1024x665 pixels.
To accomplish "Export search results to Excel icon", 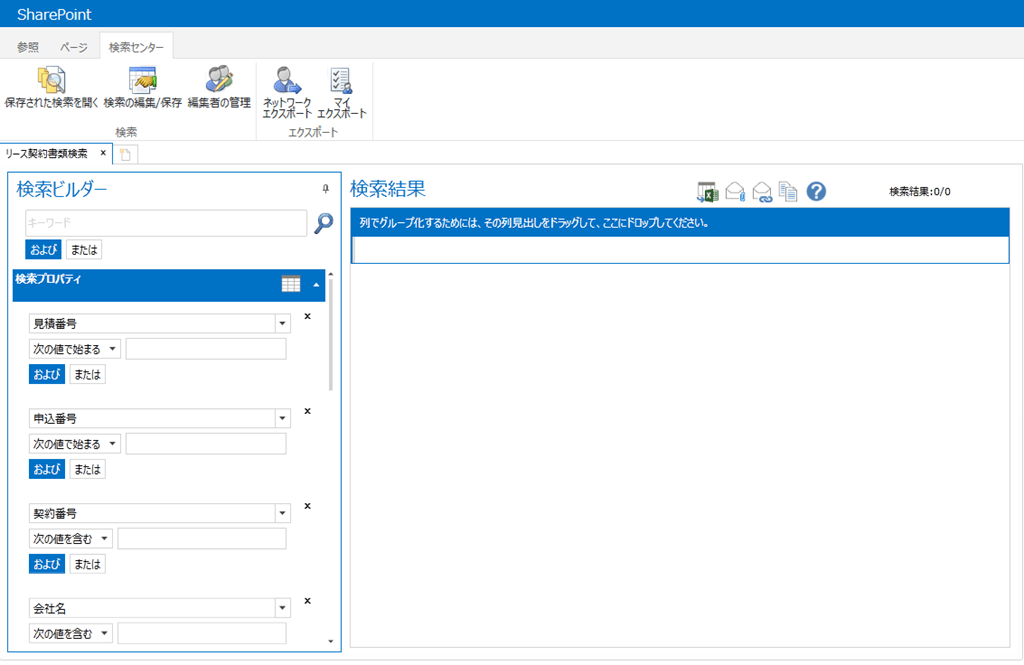I will tap(707, 191).
